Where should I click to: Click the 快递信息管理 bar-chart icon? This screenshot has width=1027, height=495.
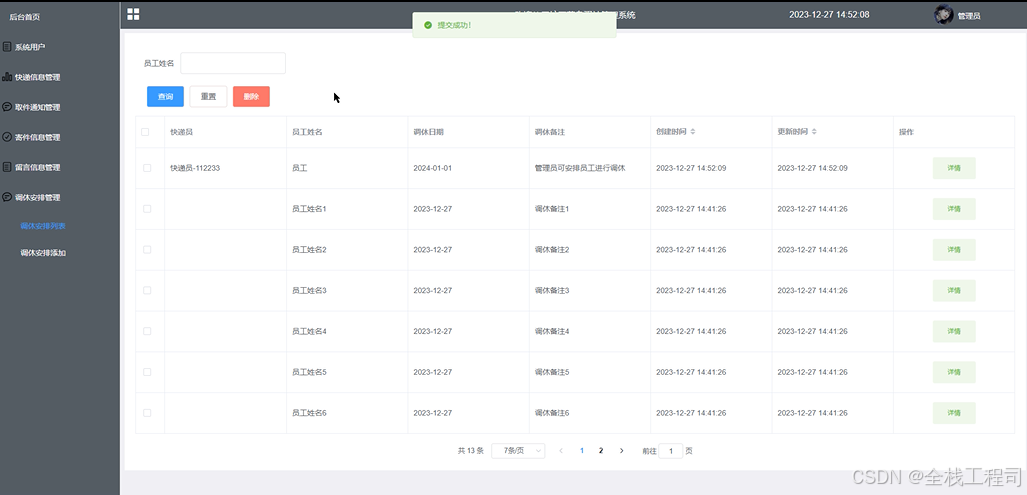tap(7, 77)
